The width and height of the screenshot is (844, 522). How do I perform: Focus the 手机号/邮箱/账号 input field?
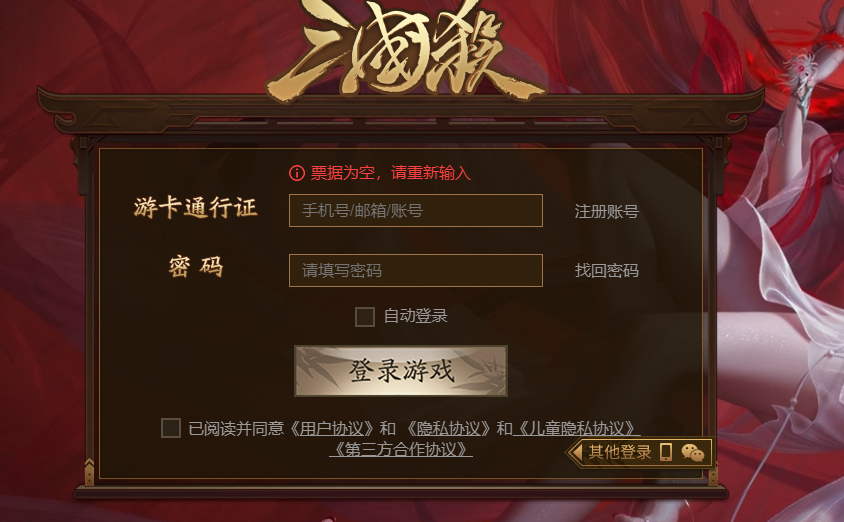(x=416, y=210)
